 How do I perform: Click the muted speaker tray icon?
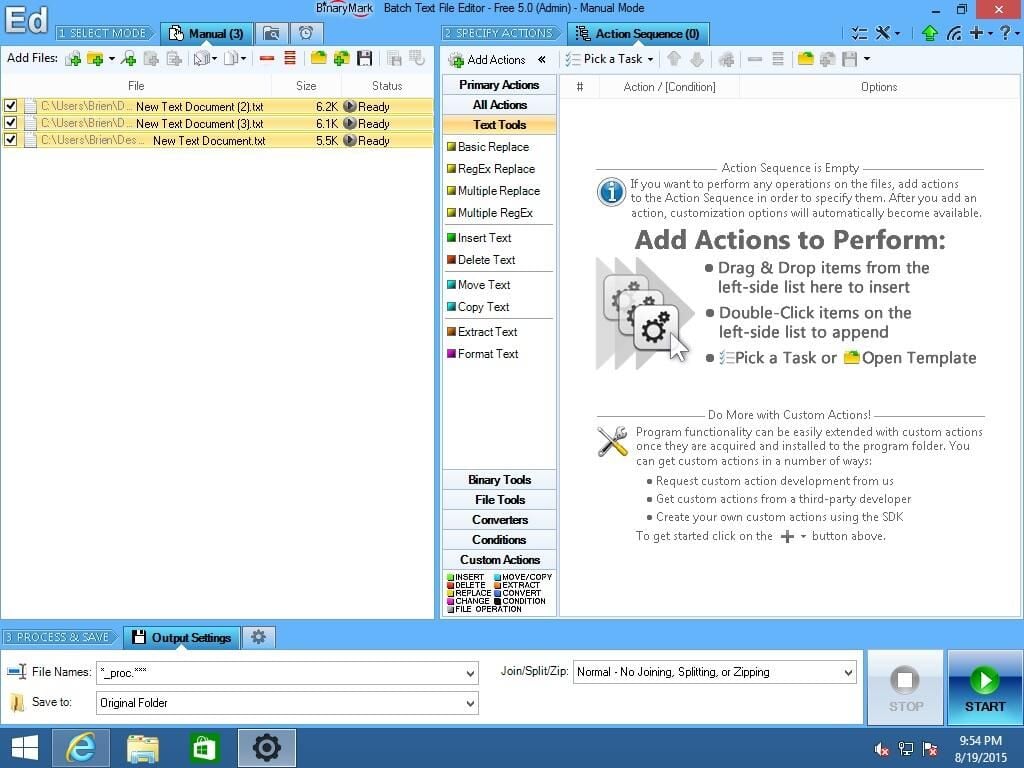coord(882,749)
